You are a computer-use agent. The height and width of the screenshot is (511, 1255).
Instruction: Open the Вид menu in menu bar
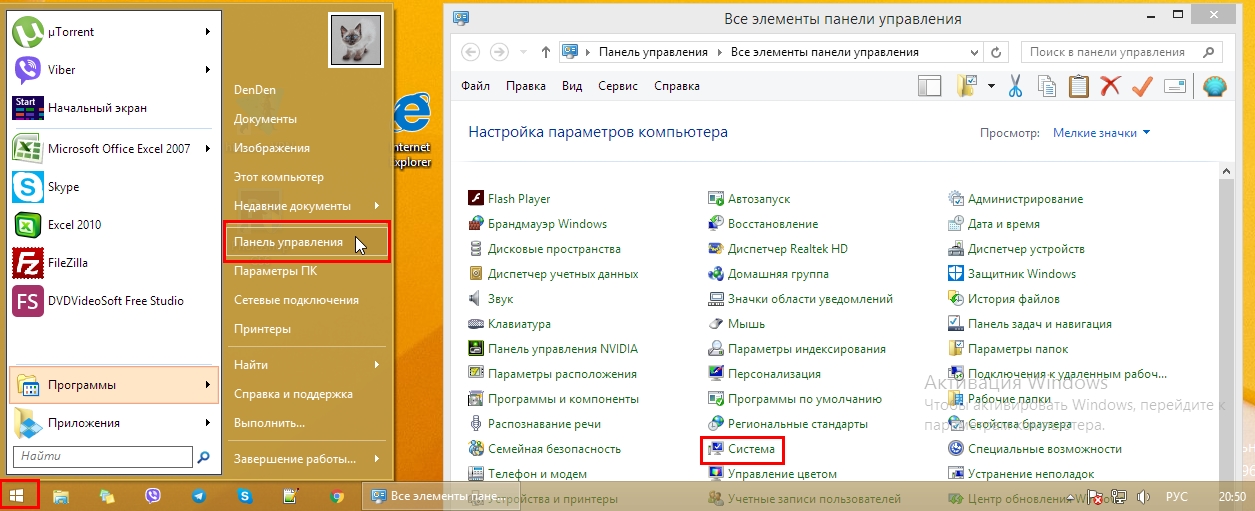coord(572,87)
